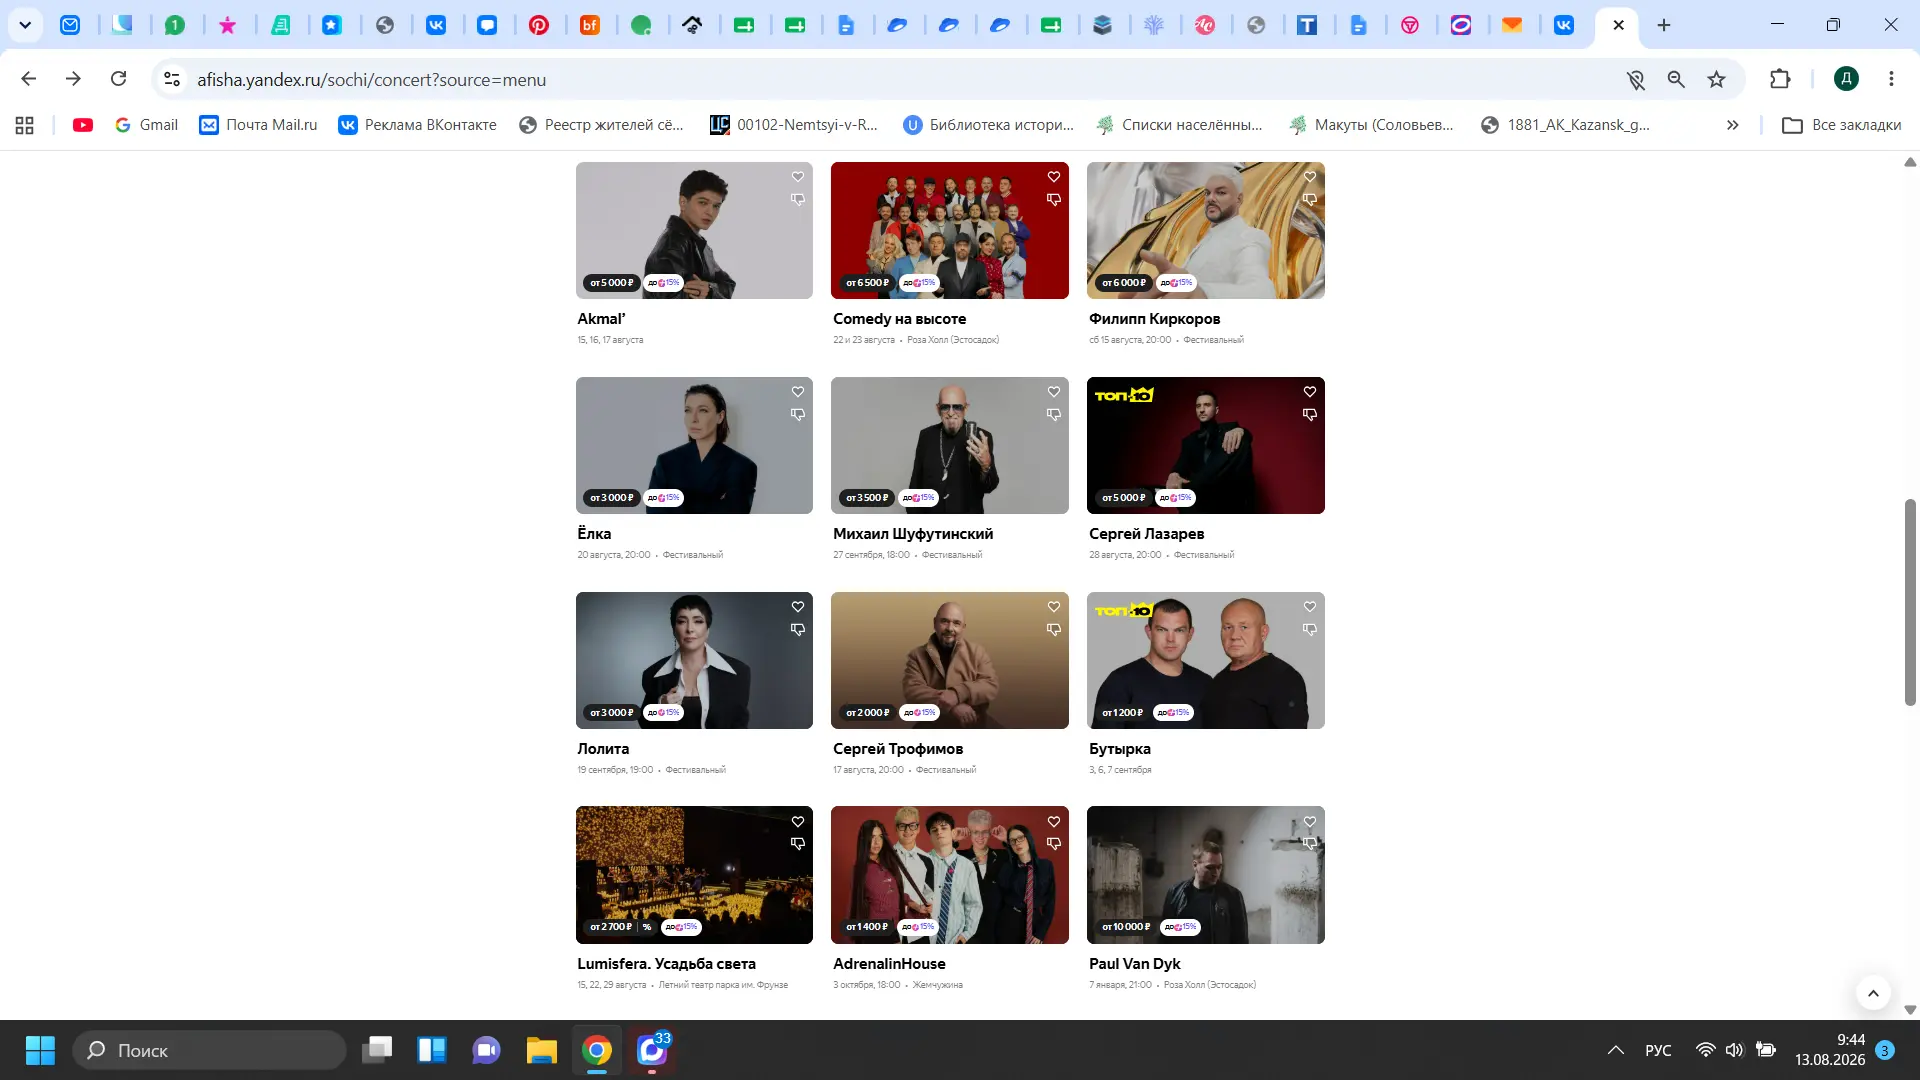Close the current Afisha tab
Screen dimensions: 1920x1080
pyautogui.click(x=1619, y=25)
